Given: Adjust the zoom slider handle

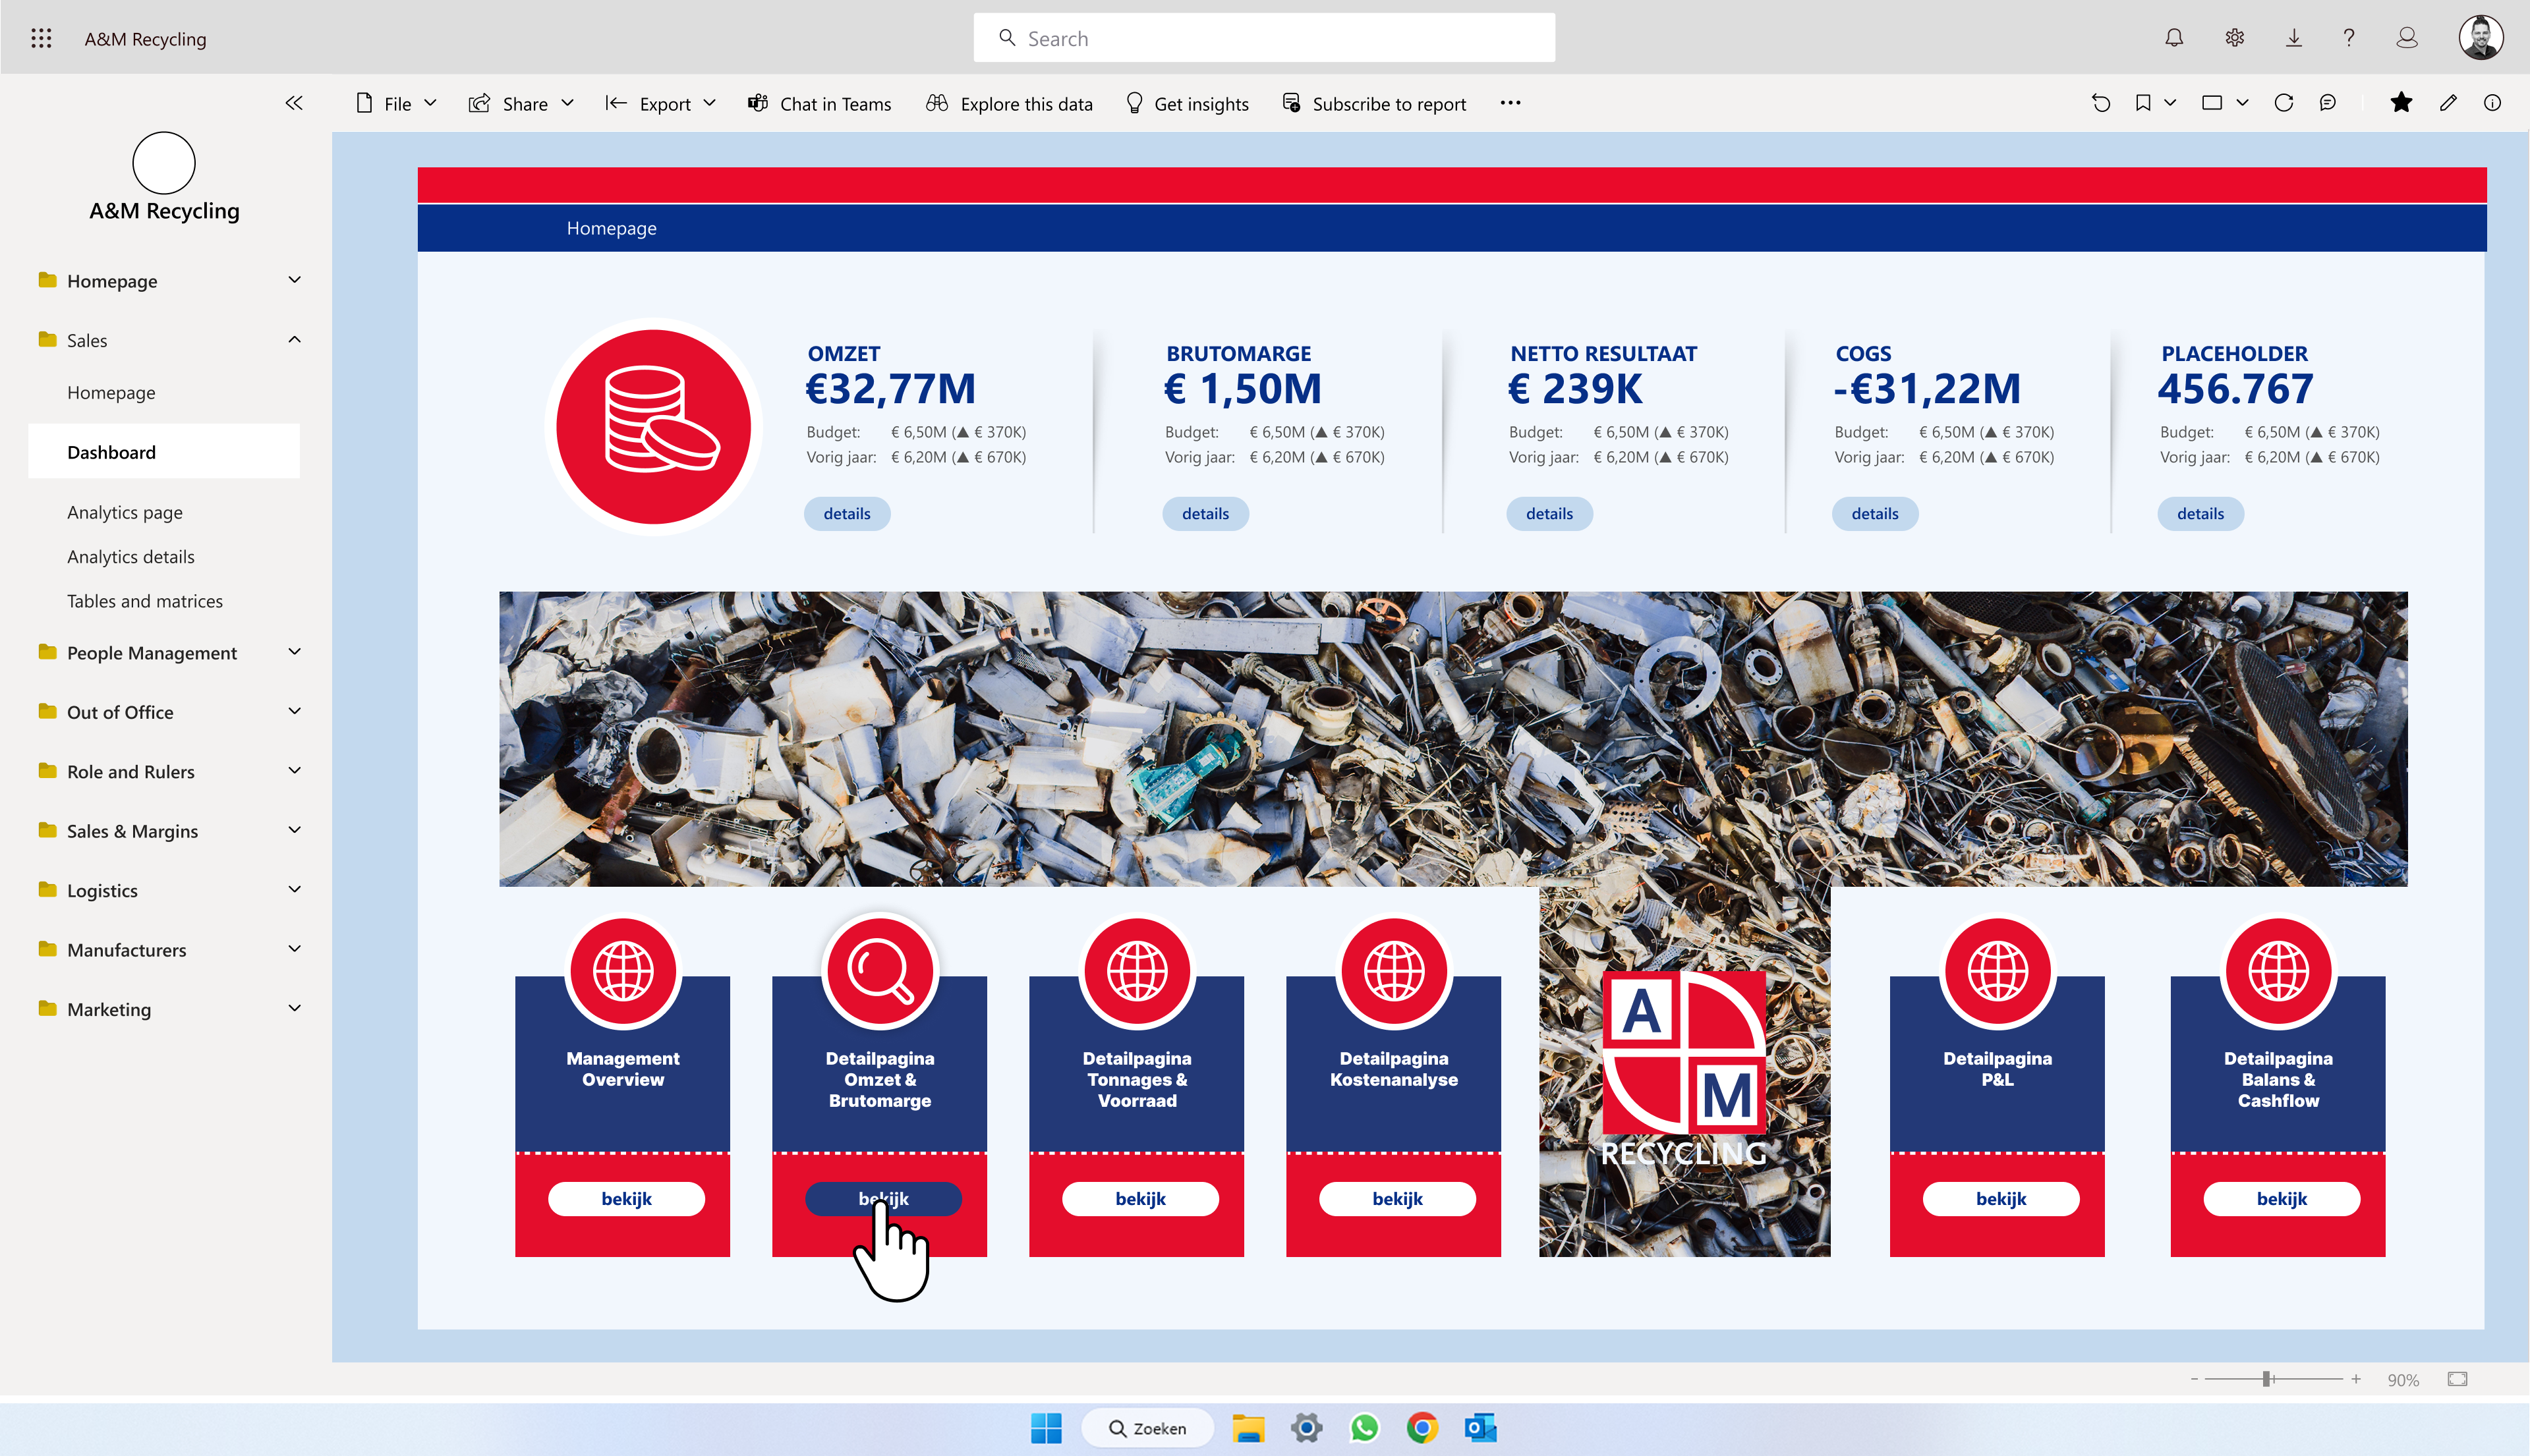Looking at the screenshot, I should click(x=2268, y=1379).
